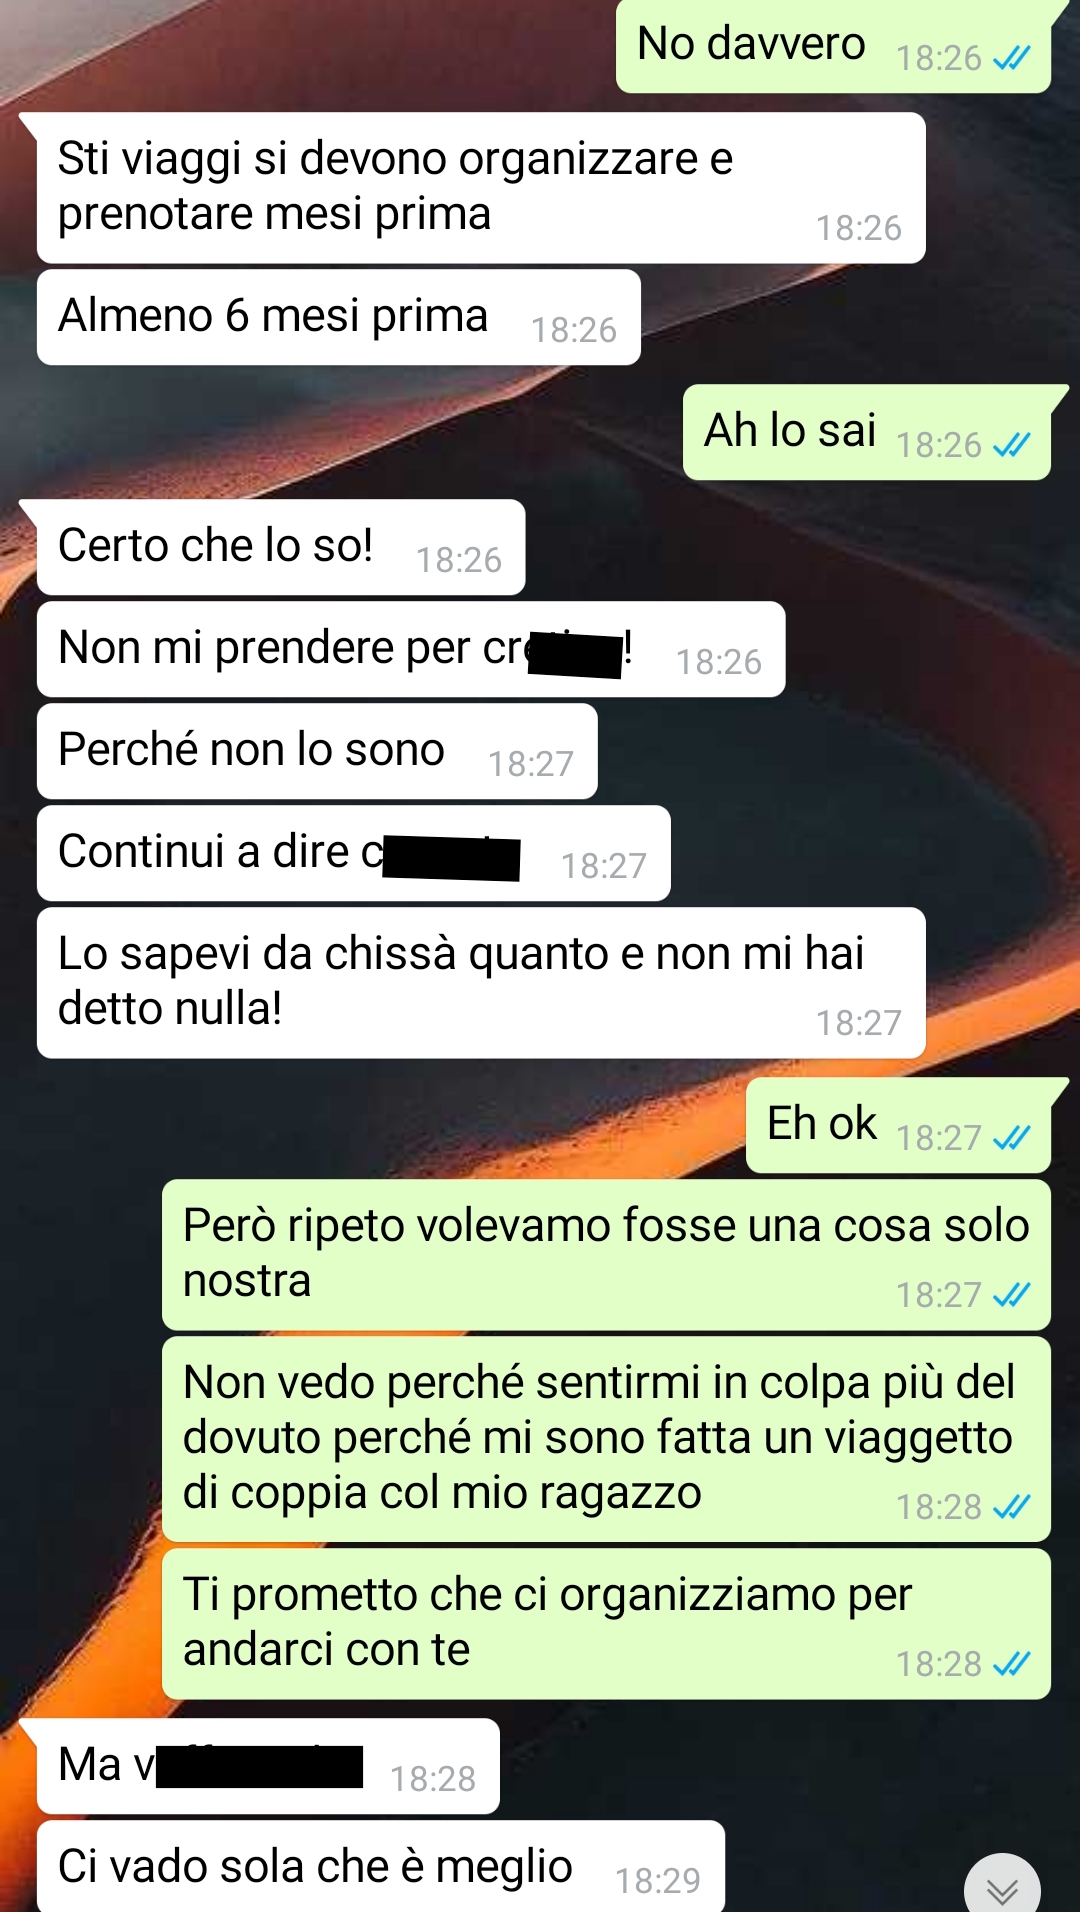Tap the 'Non mi prendere per' censored message

tap(411, 649)
